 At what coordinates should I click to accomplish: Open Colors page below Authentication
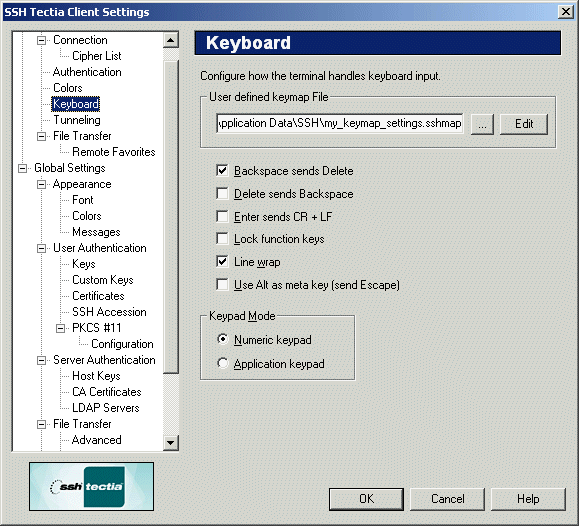68,88
